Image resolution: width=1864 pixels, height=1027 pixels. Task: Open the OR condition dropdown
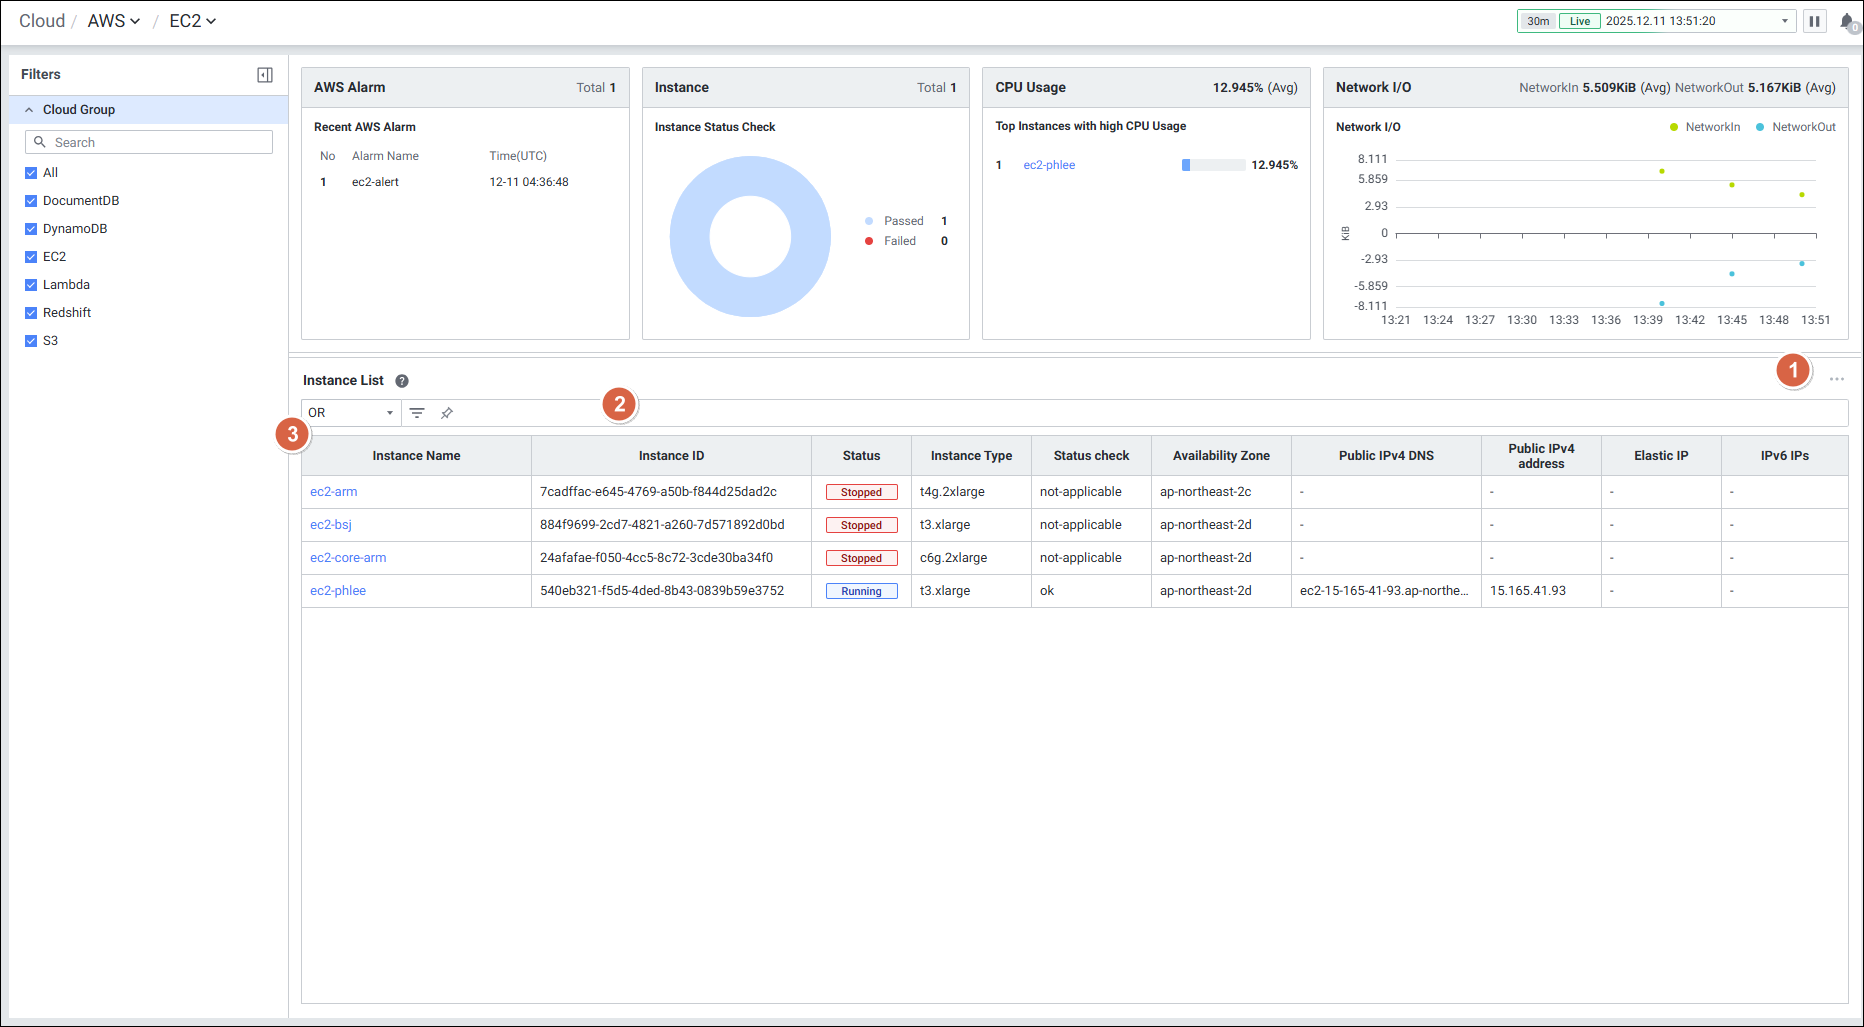tap(351, 413)
